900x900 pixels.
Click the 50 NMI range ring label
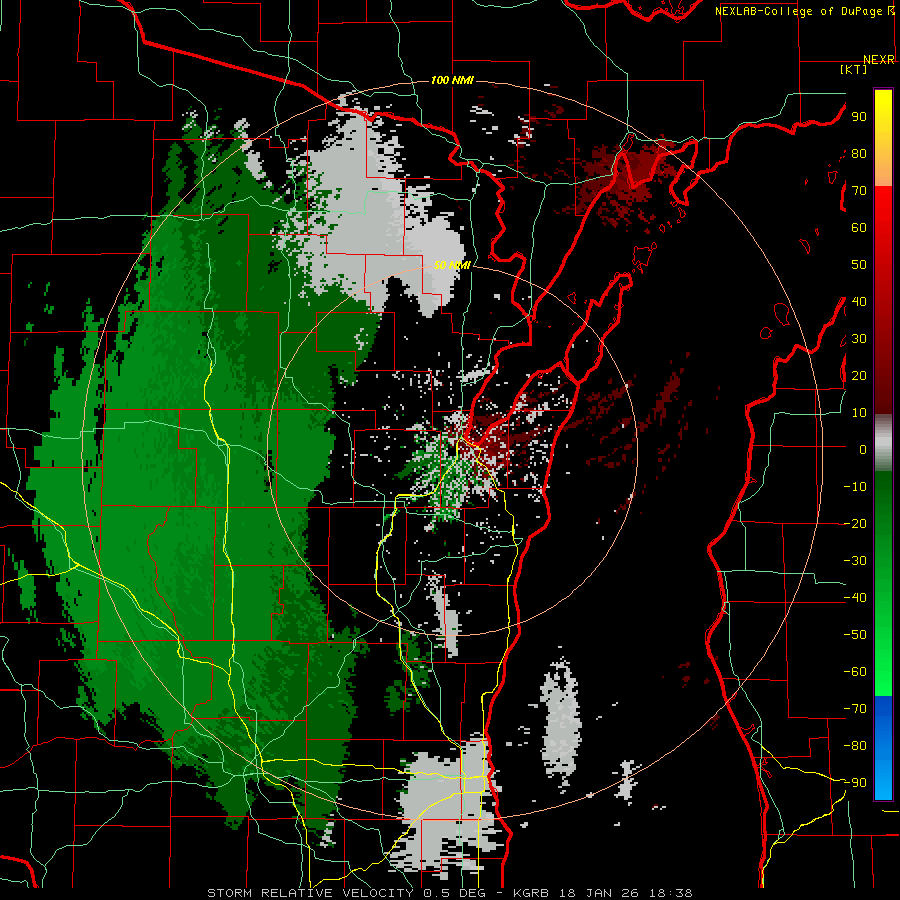pyautogui.click(x=452, y=265)
